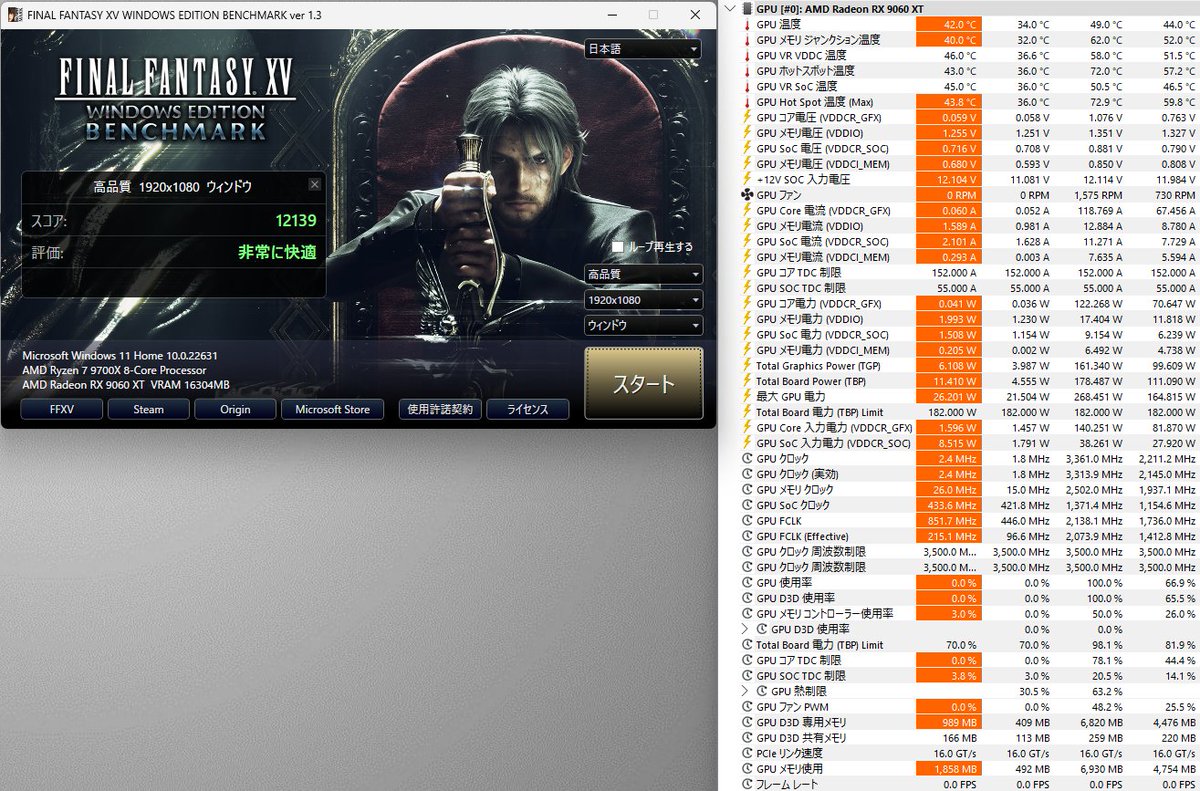Click the GPU D3D 共有メモリ row label
This screenshot has height=791, width=1200.
point(801,738)
